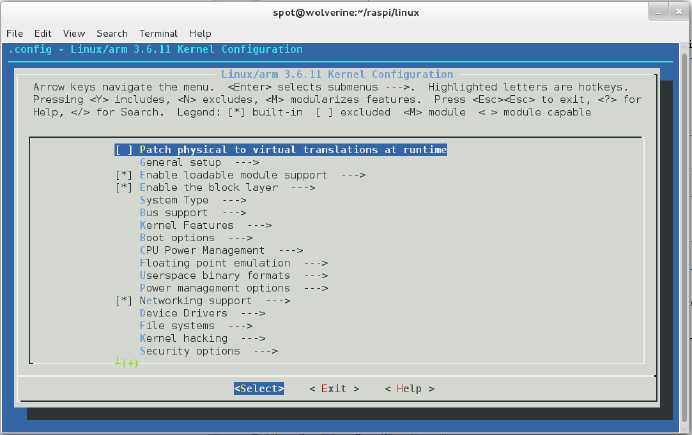The height and width of the screenshot is (435, 692).
Task: Click the Exit button
Action: coord(334,389)
